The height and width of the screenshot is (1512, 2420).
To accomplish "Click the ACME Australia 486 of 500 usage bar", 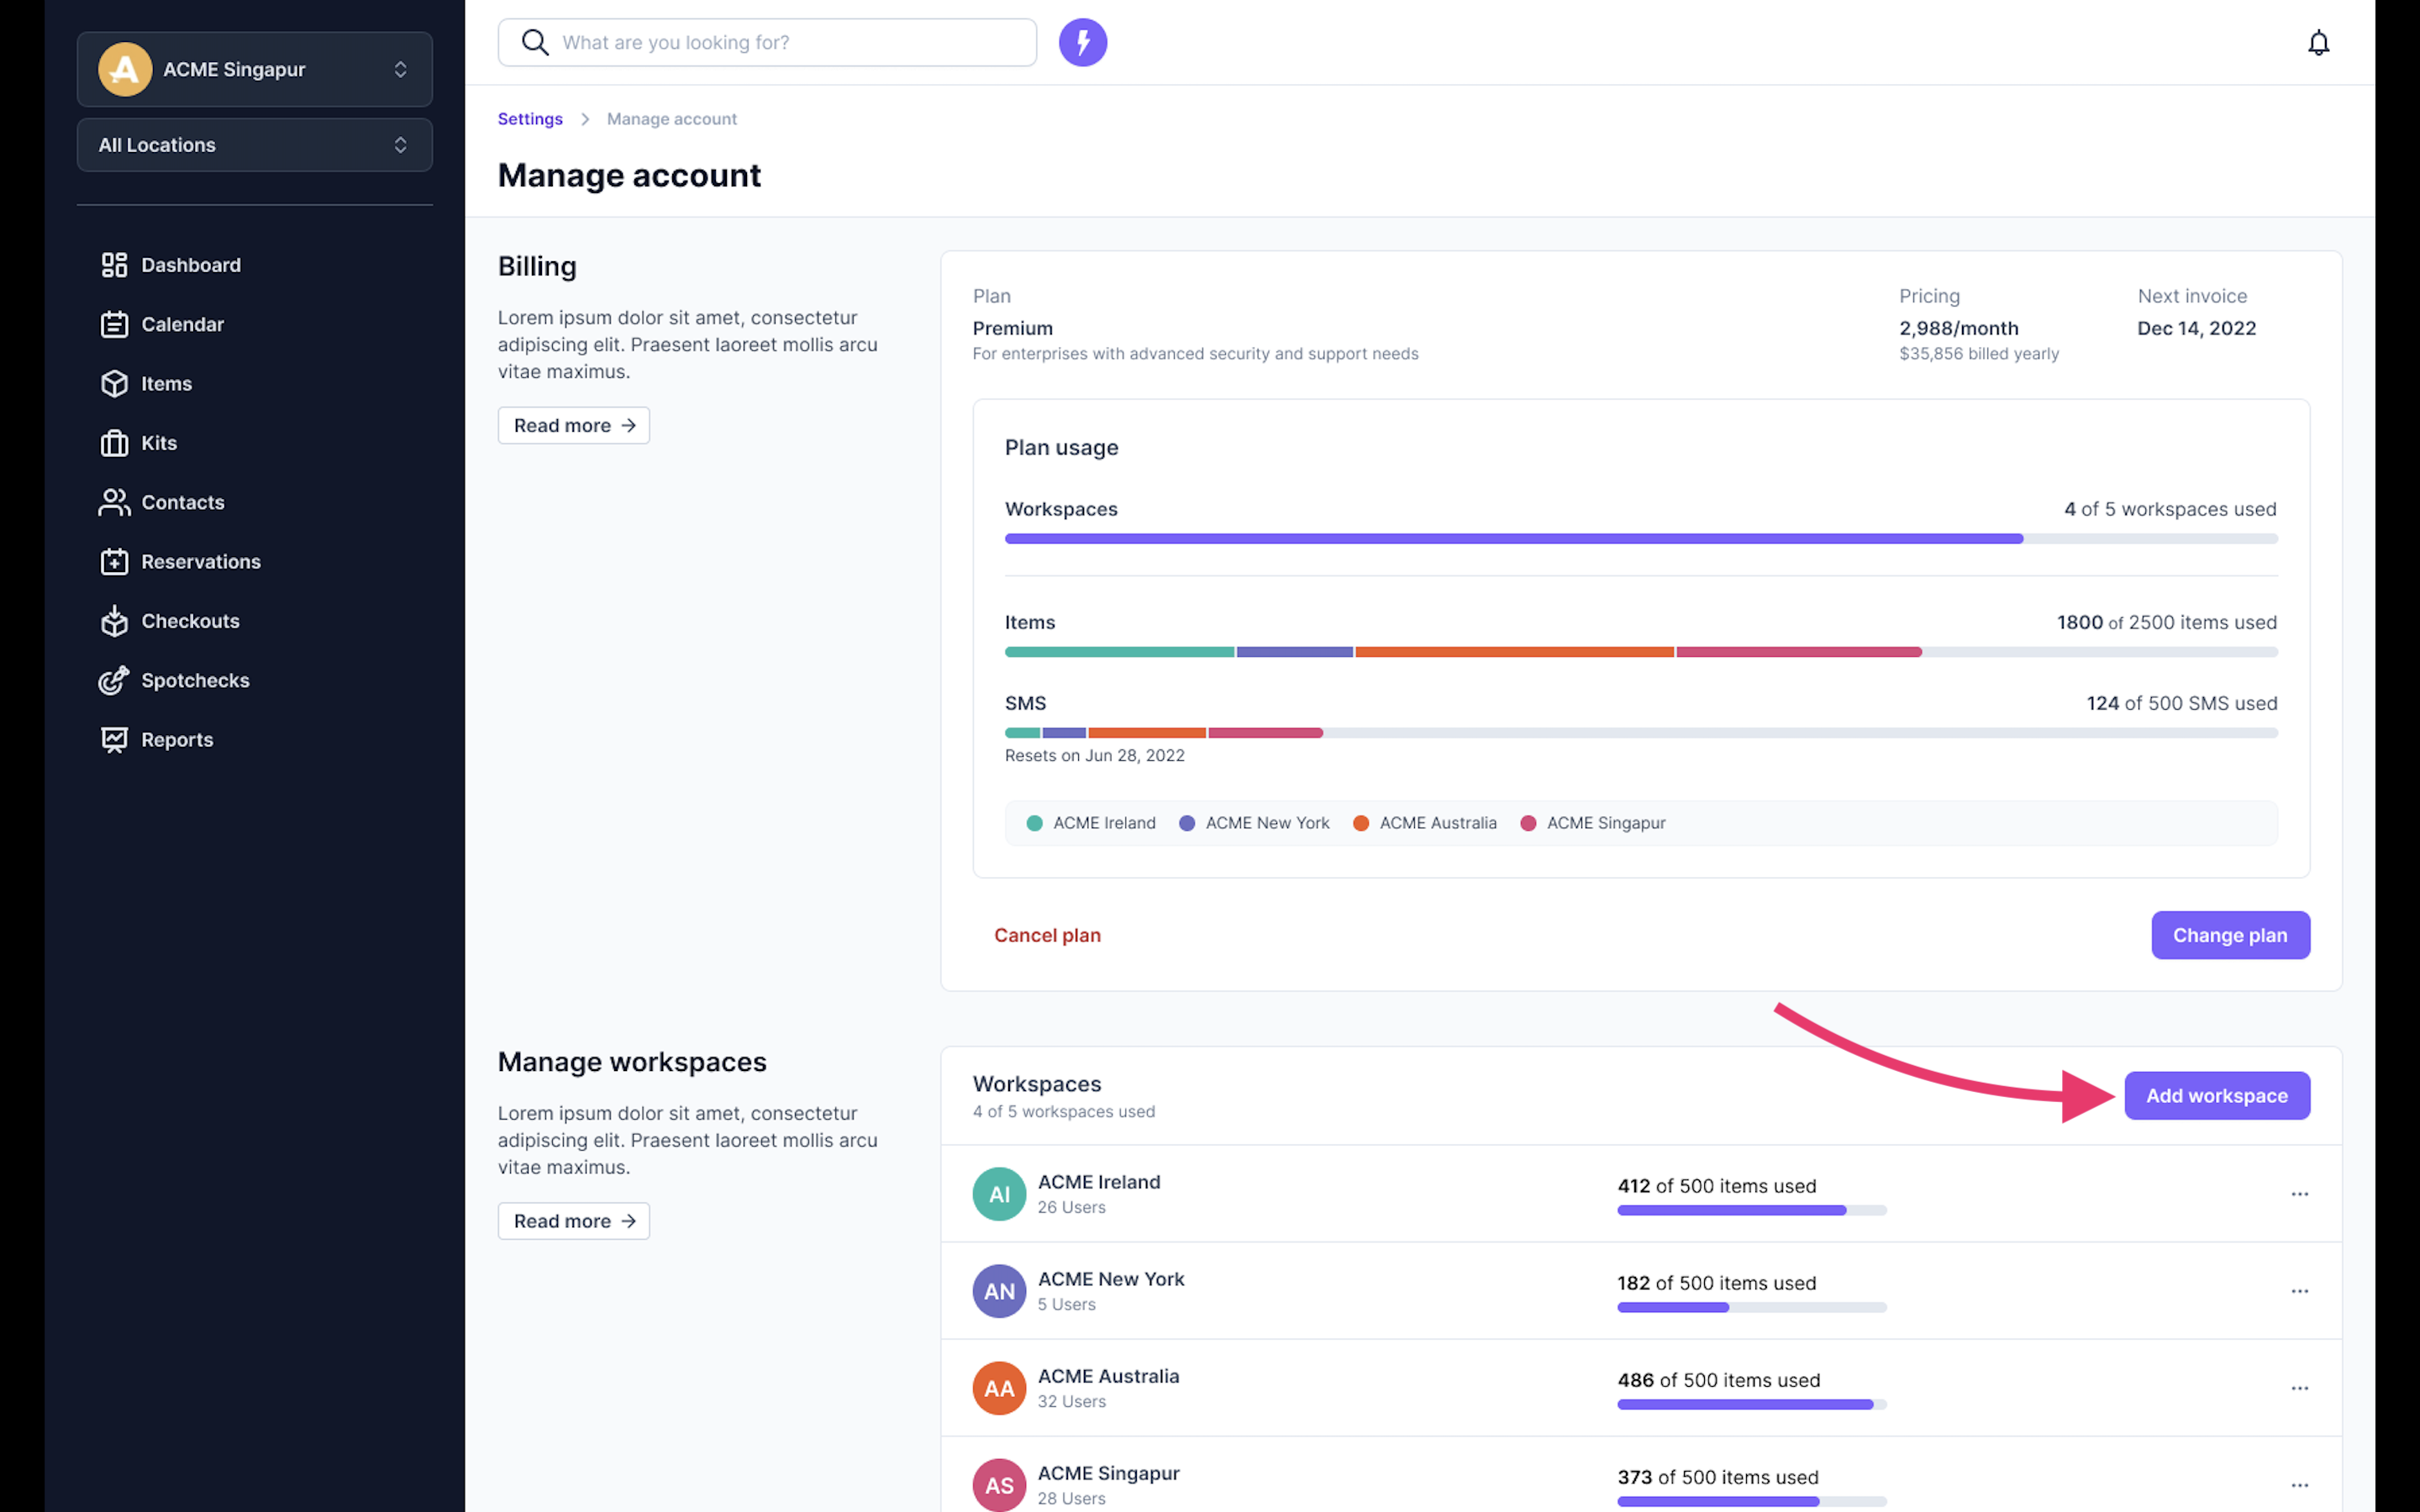I will [1752, 1405].
